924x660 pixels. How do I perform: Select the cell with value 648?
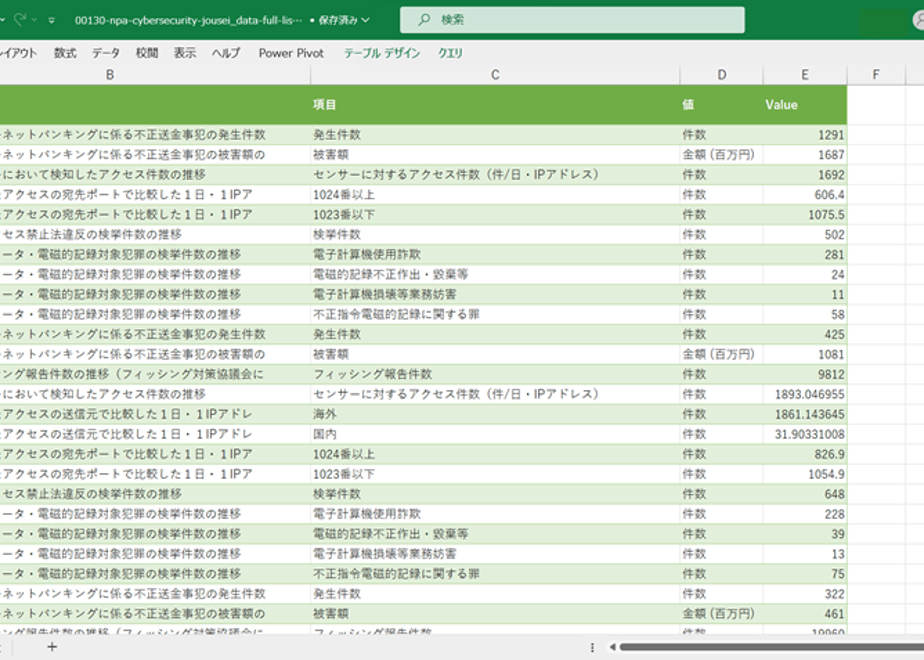805,494
